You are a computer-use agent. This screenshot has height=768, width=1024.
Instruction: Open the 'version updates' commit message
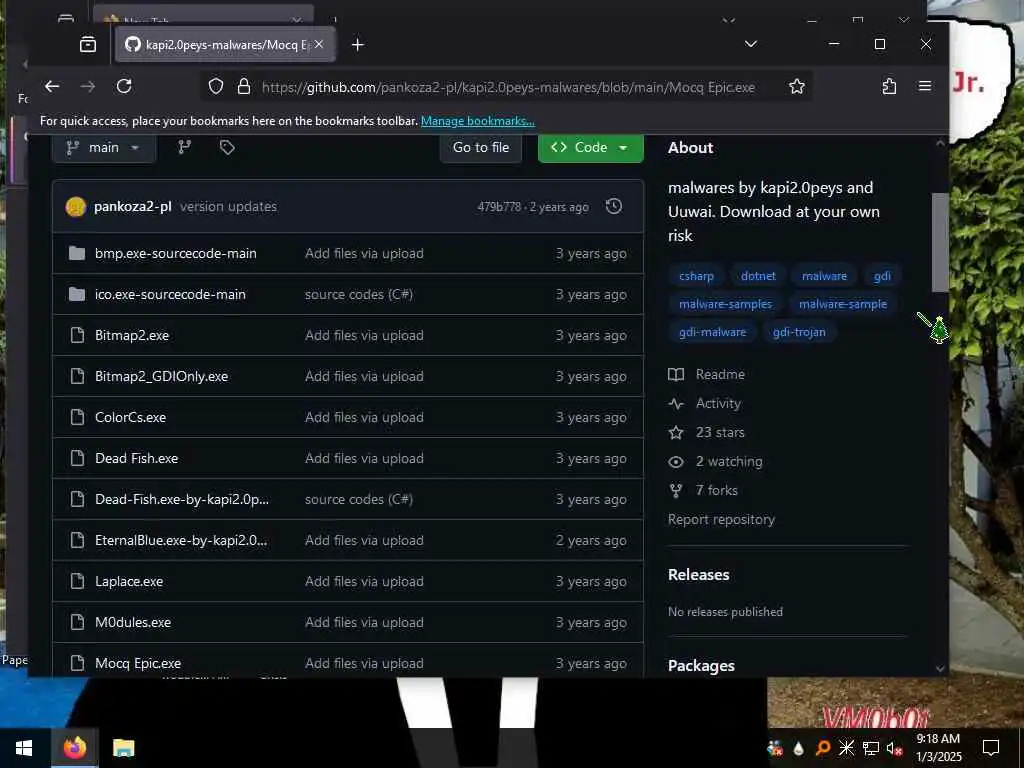[229, 207]
